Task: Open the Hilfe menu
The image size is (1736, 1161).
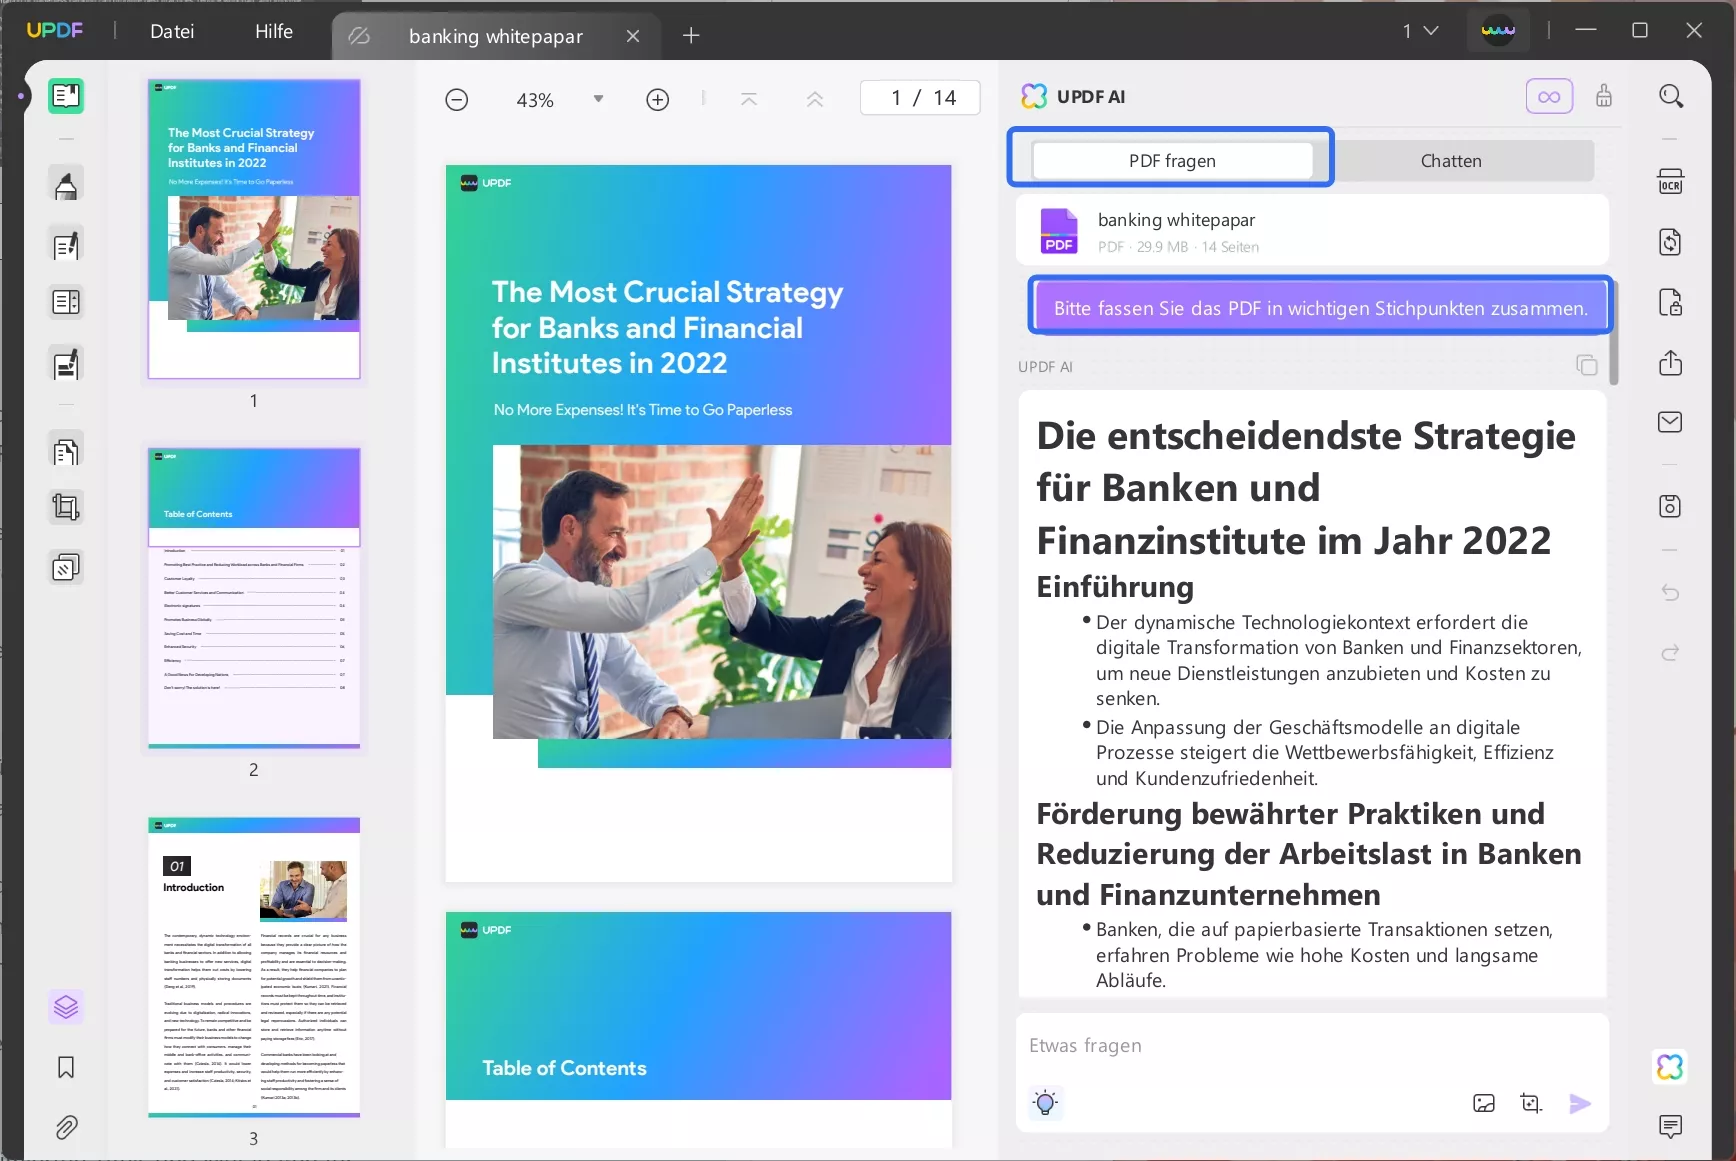Action: tap(274, 31)
